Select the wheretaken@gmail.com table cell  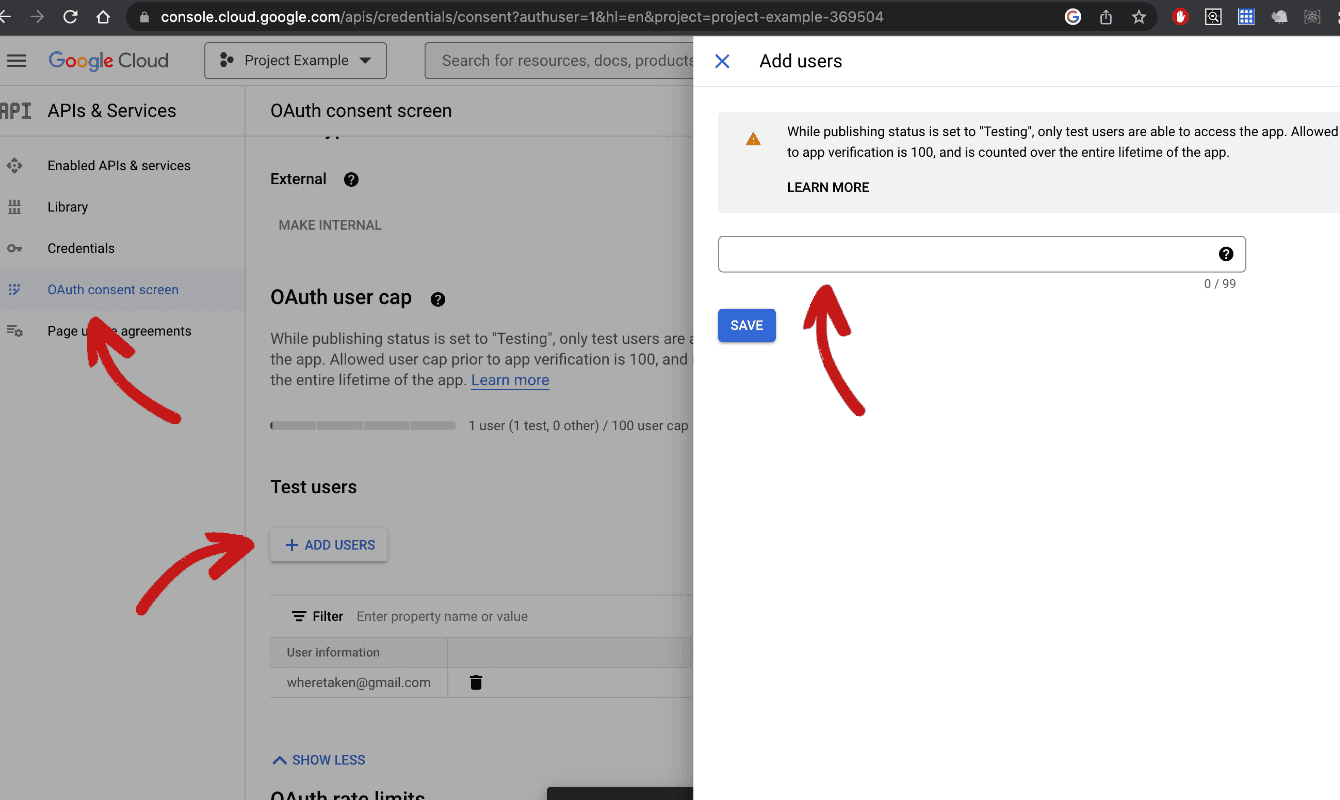(x=359, y=683)
